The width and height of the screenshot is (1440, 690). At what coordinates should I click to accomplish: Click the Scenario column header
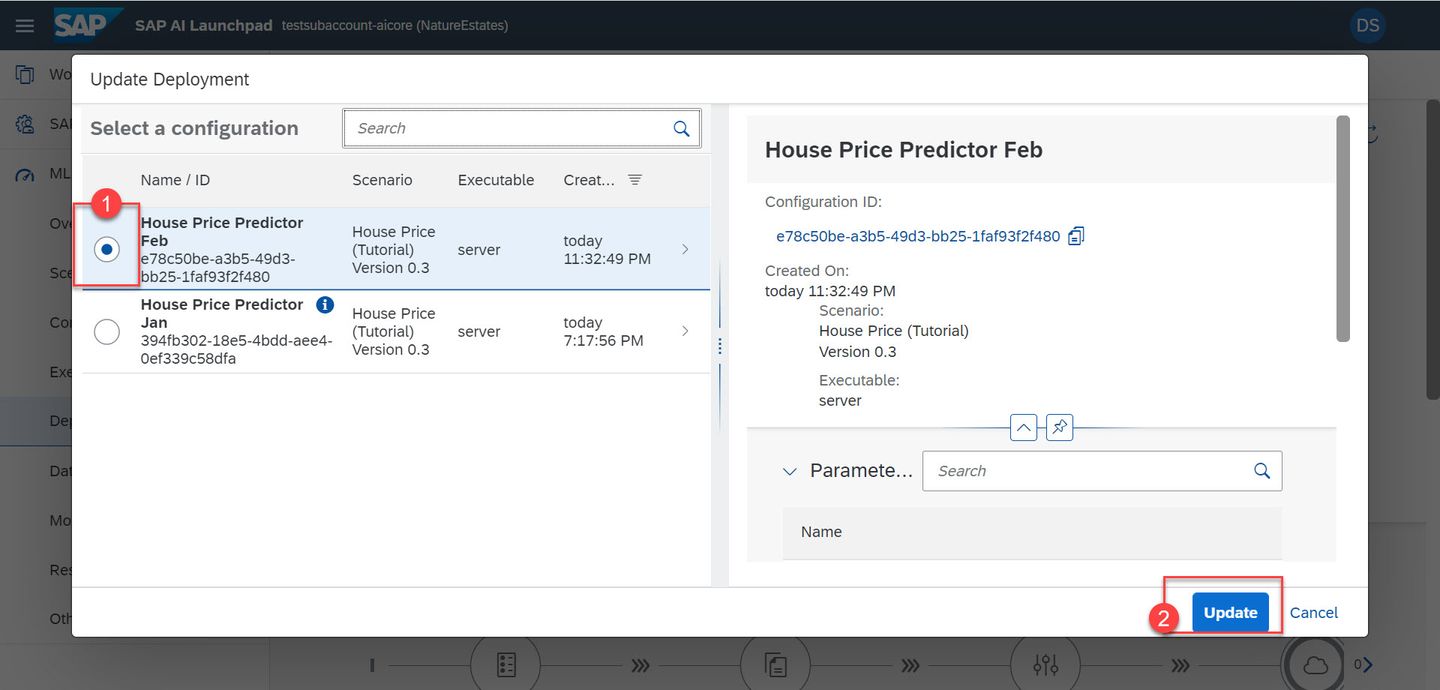(x=382, y=180)
